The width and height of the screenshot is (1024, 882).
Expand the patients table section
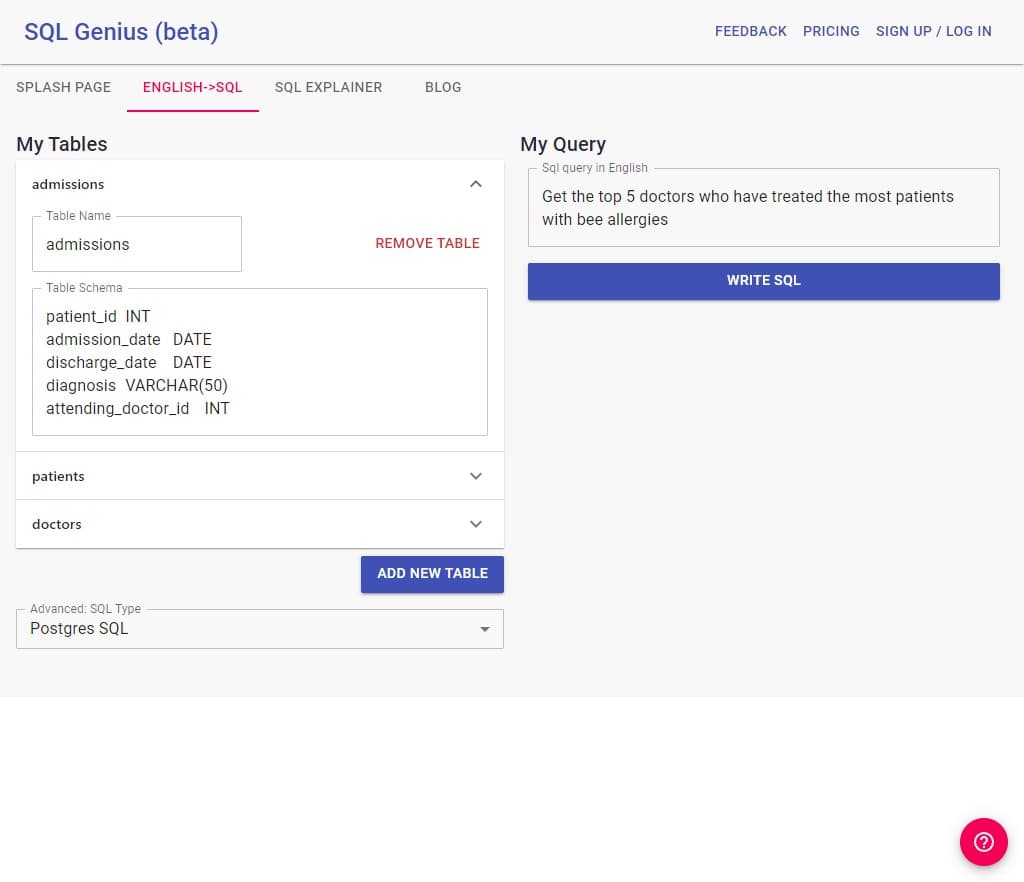pos(476,476)
